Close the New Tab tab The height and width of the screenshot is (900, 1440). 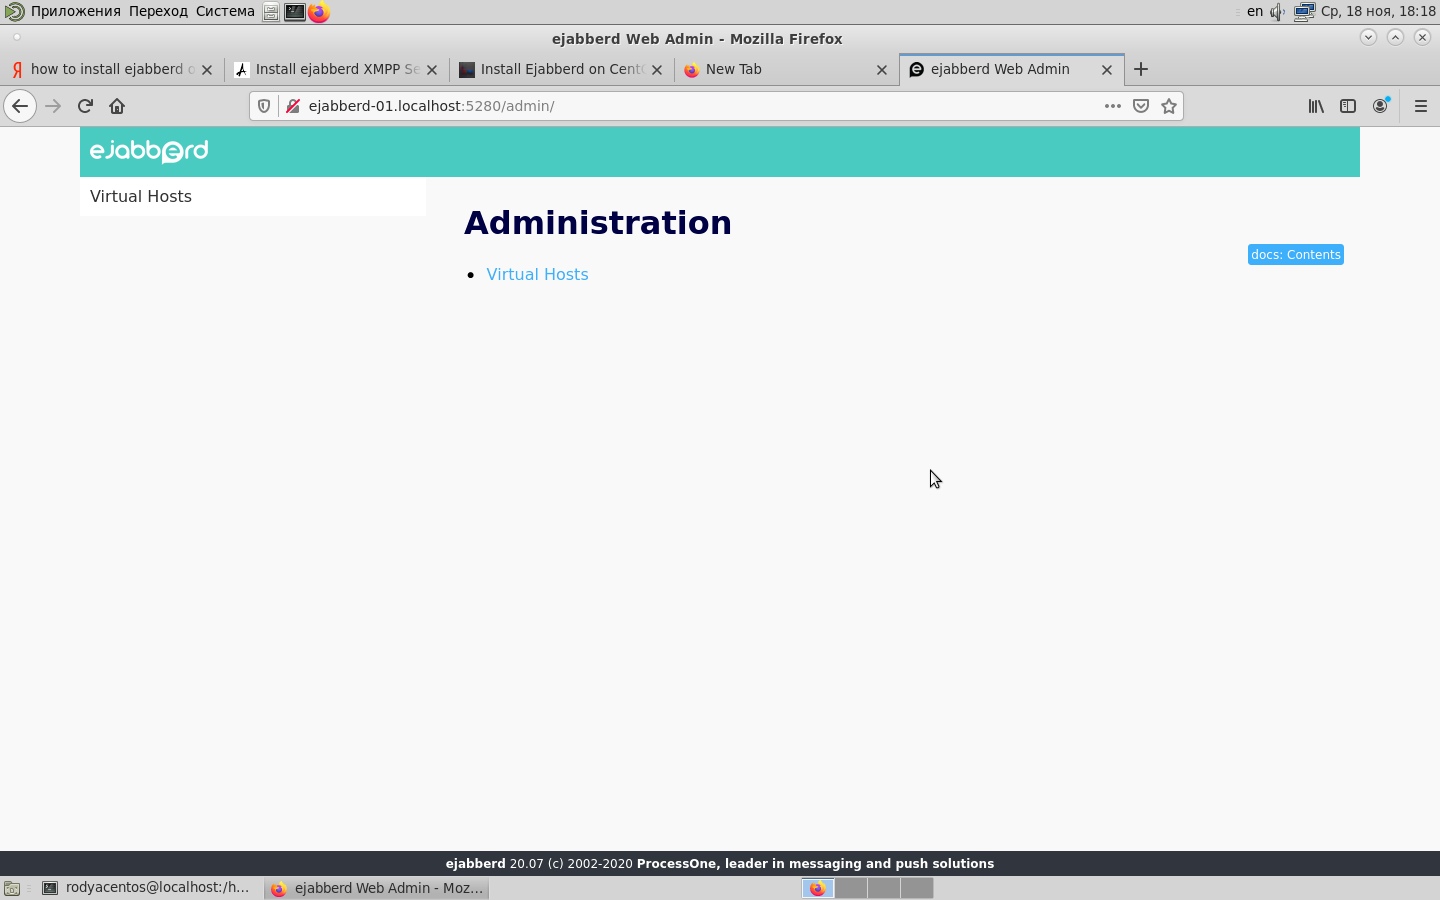(x=882, y=70)
